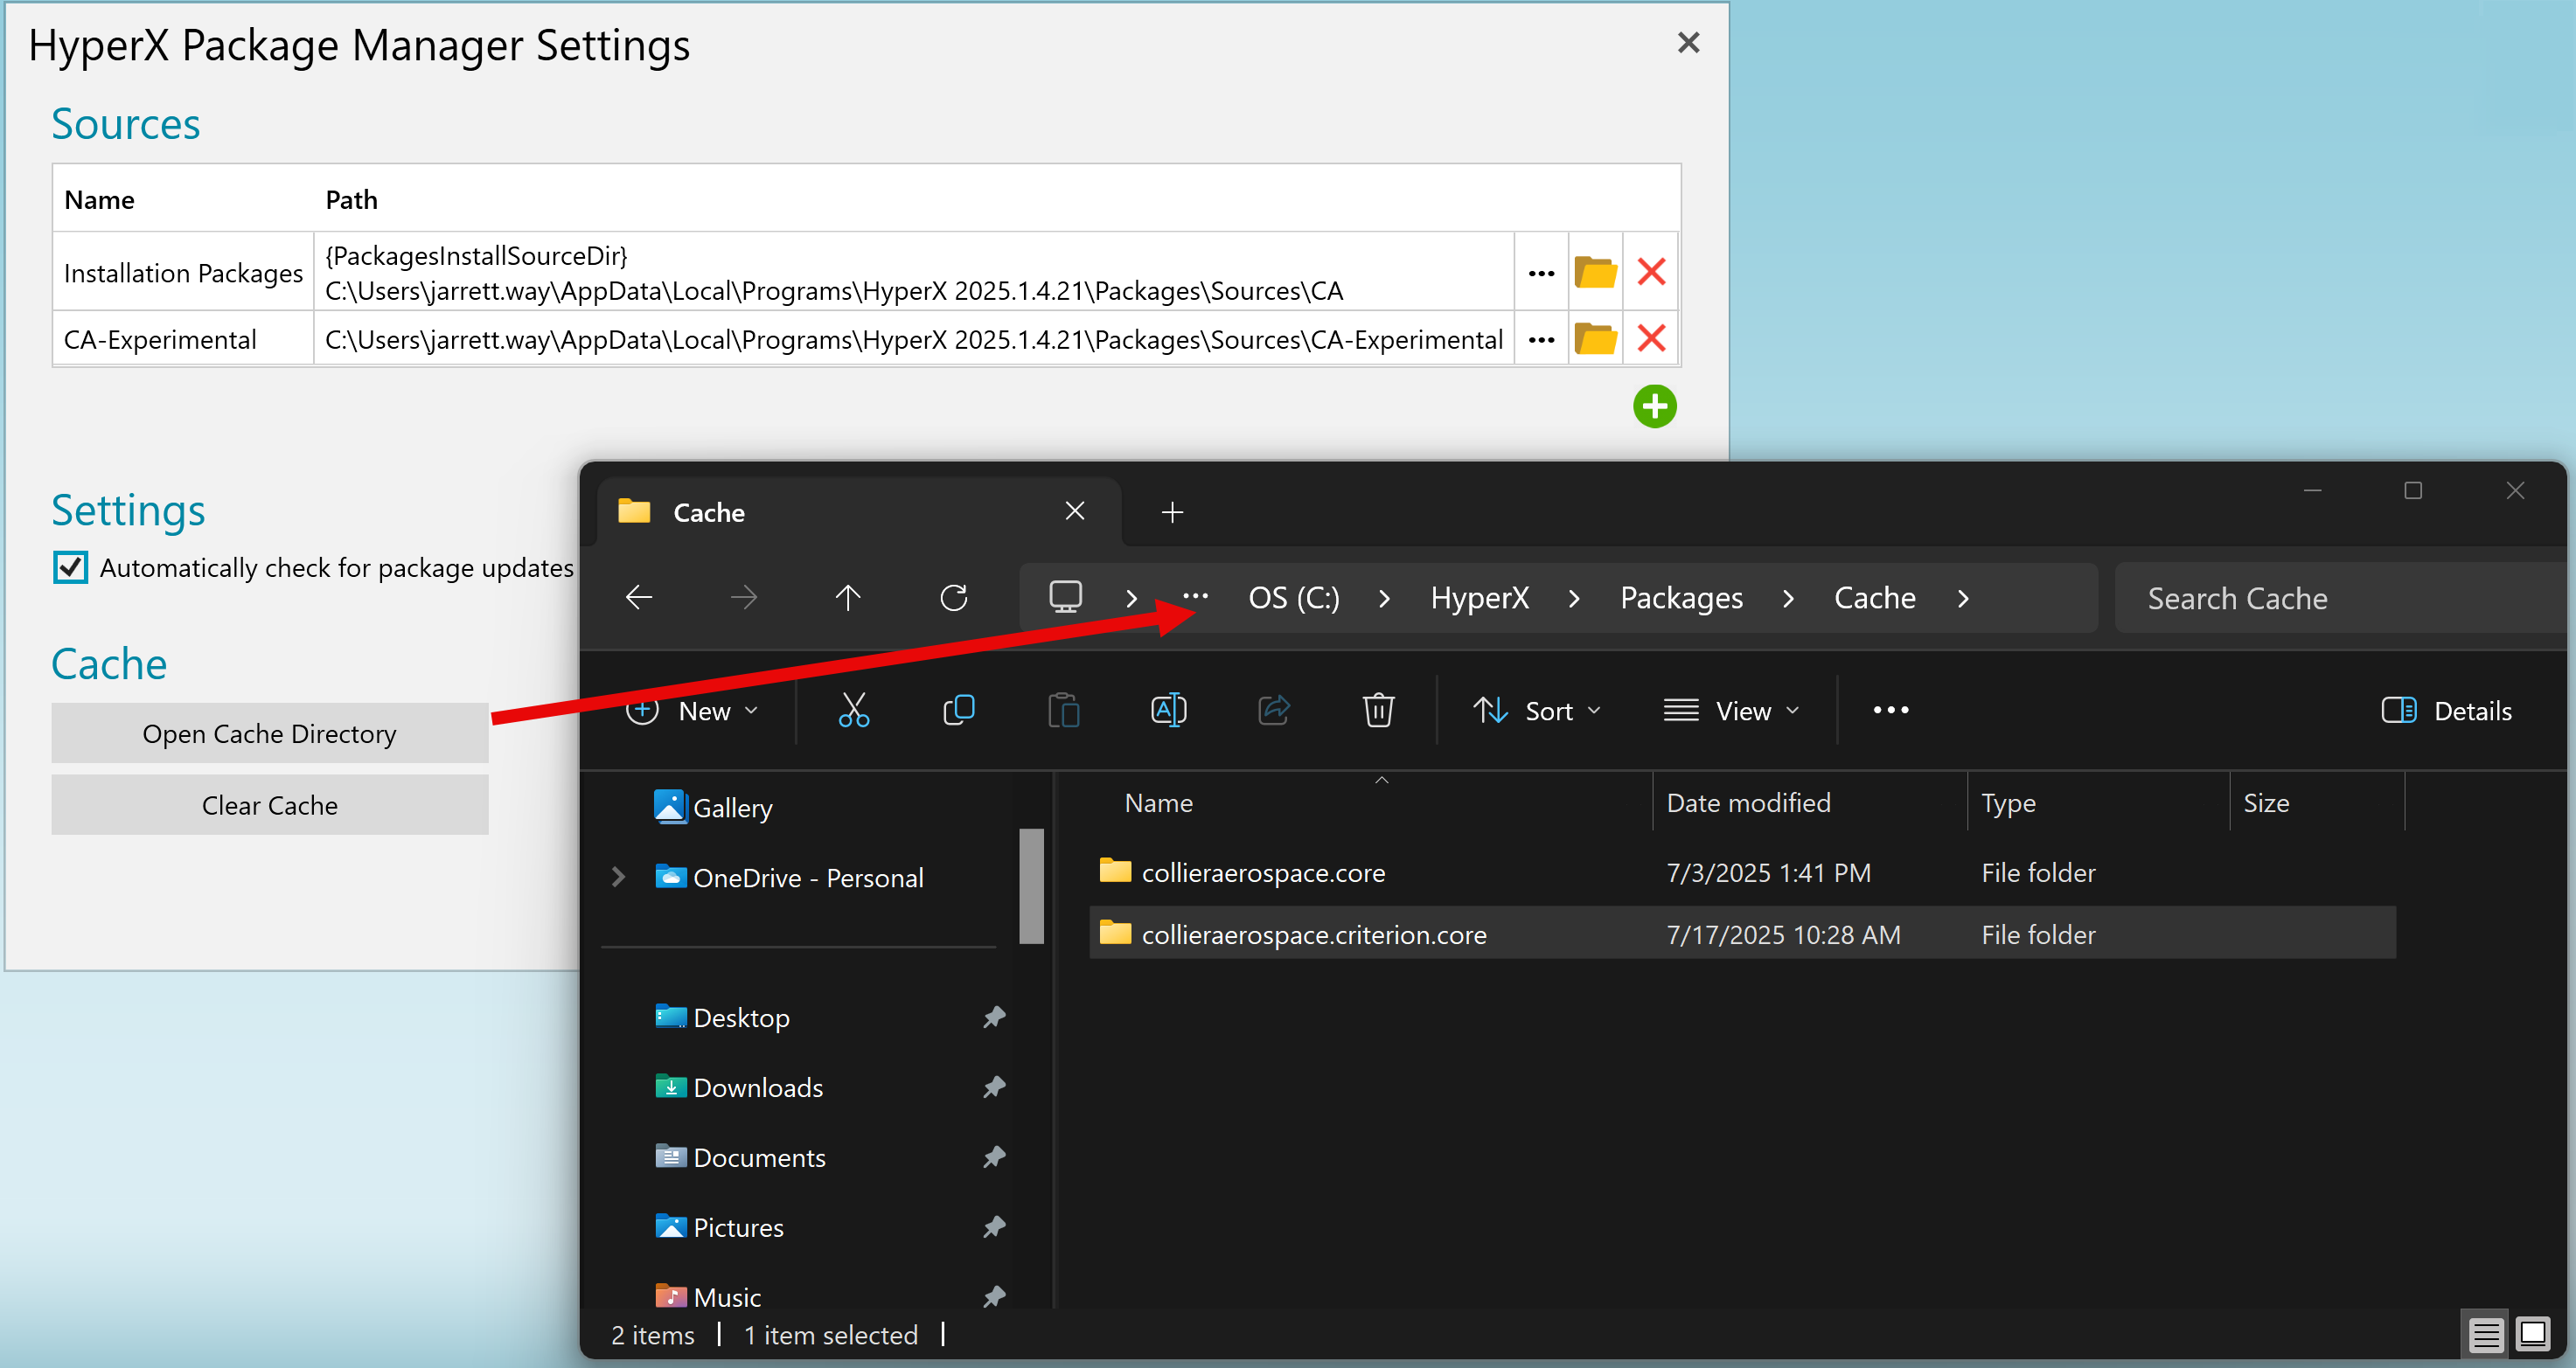Open folder for CA-Experimental source

coord(1595,339)
